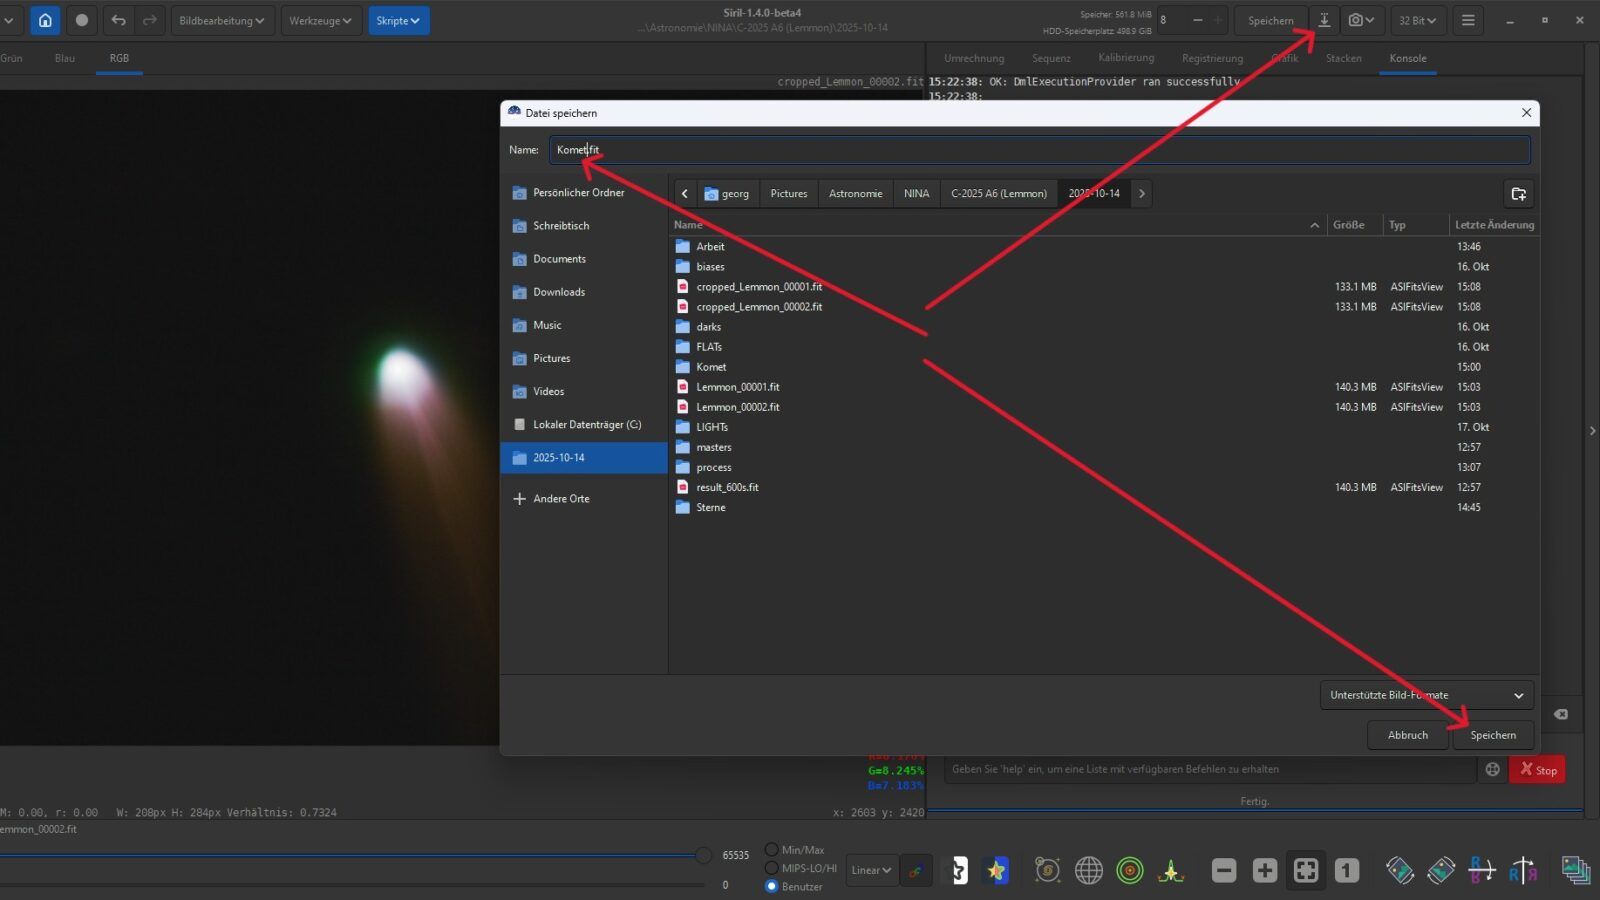The height and width of the screenshot is (900, 1600).
Task: Click the undo arrow in toolbar
Action: click(x=118, y=20)
